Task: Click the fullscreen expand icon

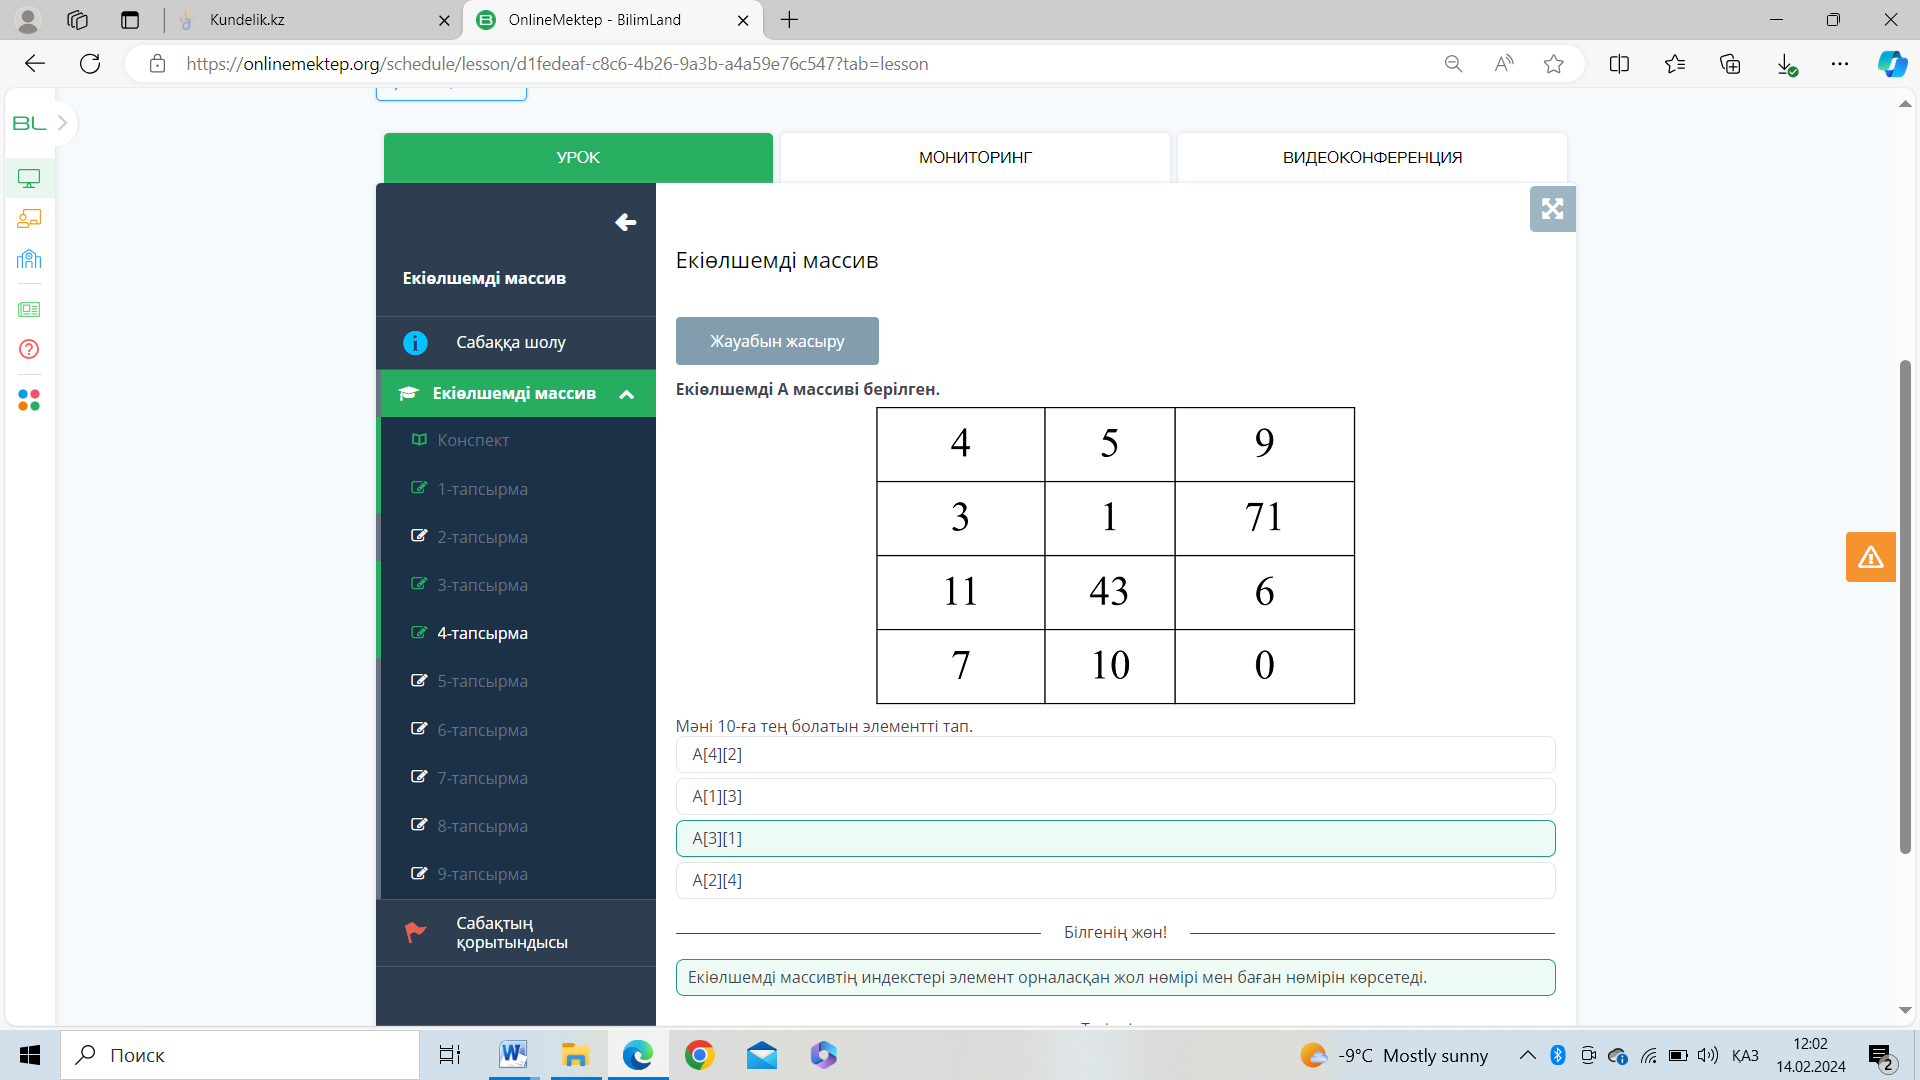Action: pyautogui.click(x=1552, y=209)
